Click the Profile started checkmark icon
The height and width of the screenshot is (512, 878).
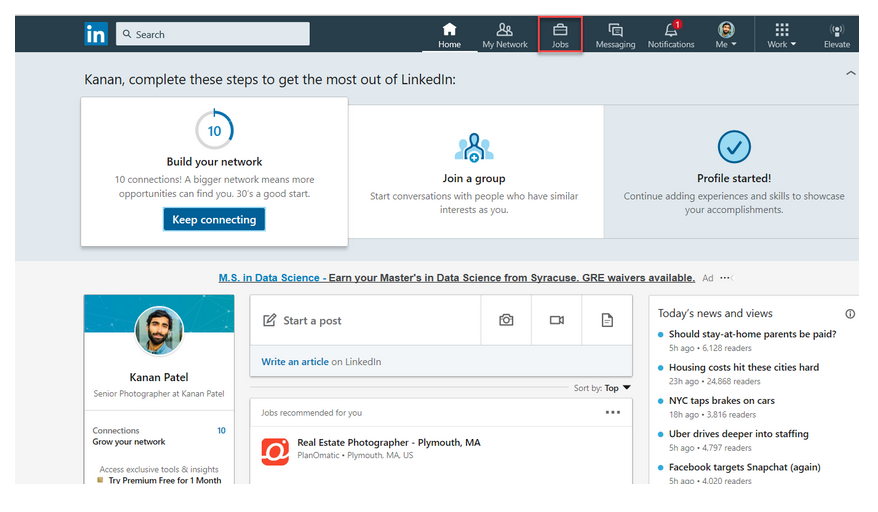734,147
